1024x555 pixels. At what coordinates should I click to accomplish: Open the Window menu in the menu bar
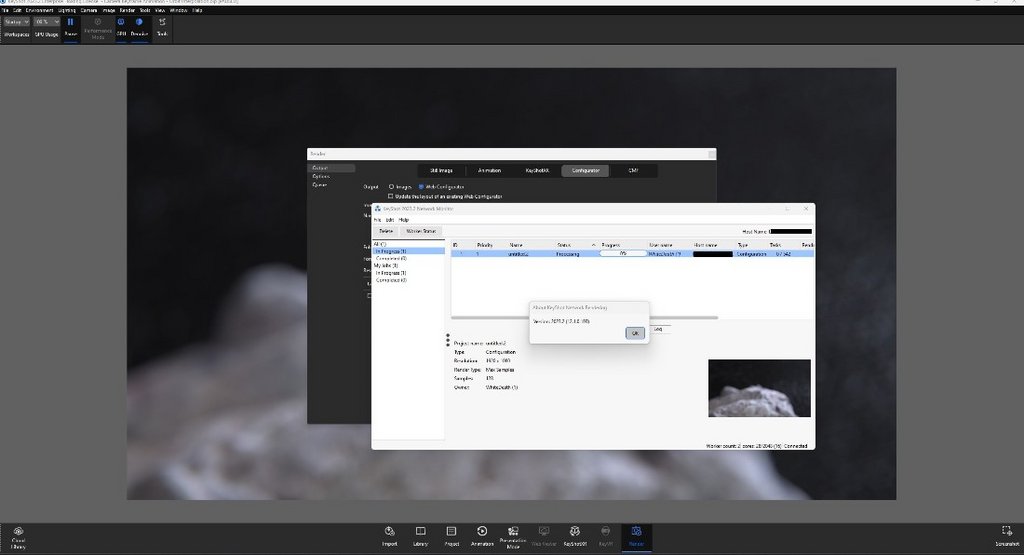click(178, 10)
